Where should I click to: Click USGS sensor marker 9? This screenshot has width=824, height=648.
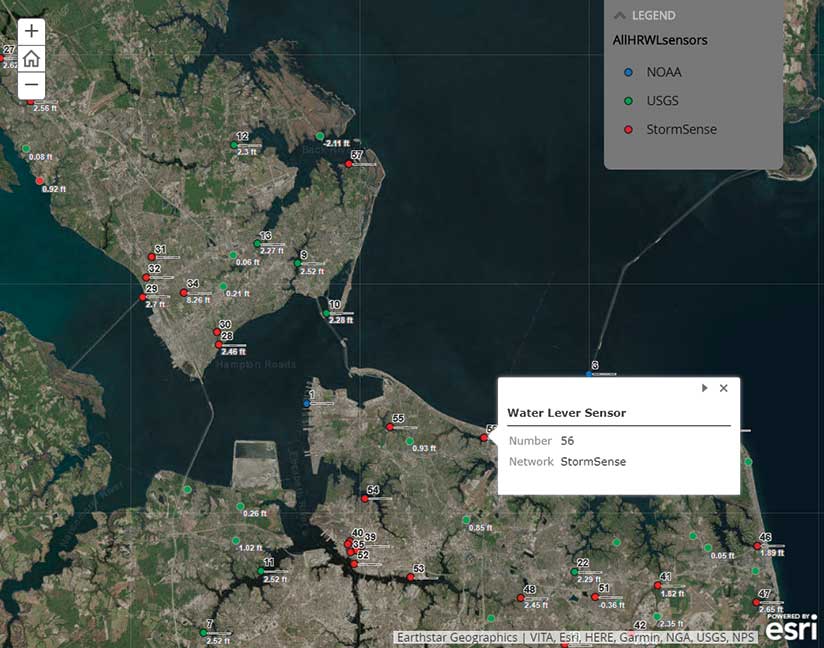point(297,263)
